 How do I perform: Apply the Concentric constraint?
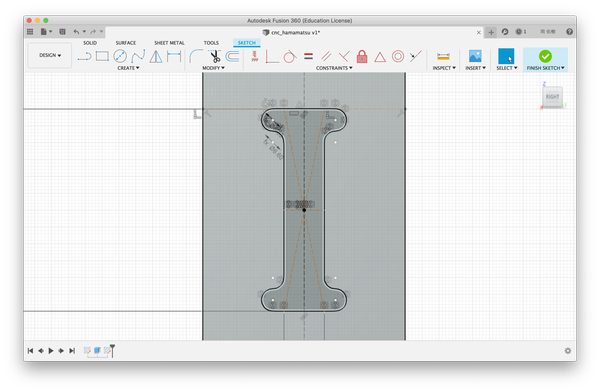pyautogui.click(x=398, y=57)
